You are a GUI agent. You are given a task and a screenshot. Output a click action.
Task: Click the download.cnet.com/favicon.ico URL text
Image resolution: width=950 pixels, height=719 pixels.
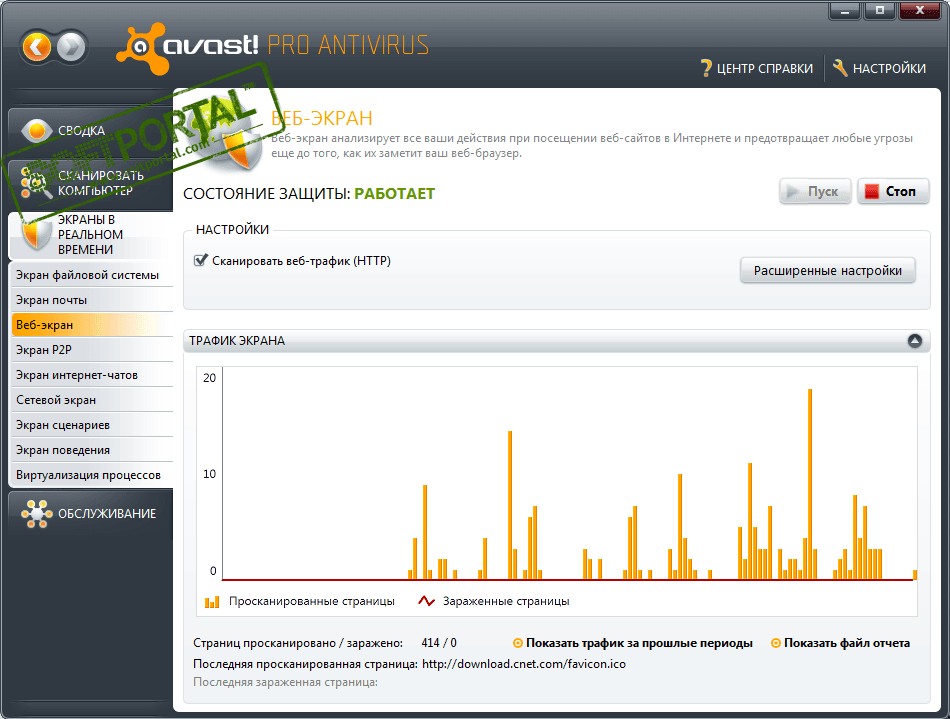pos(523,664)
